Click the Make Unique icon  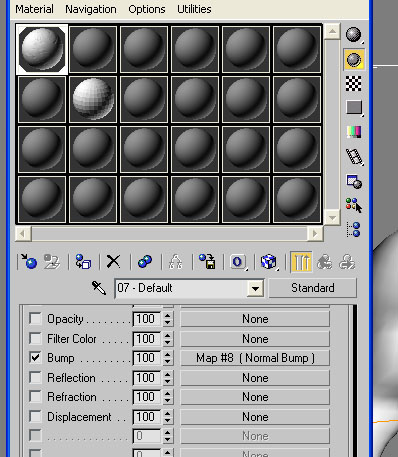[x=175, y=262]
